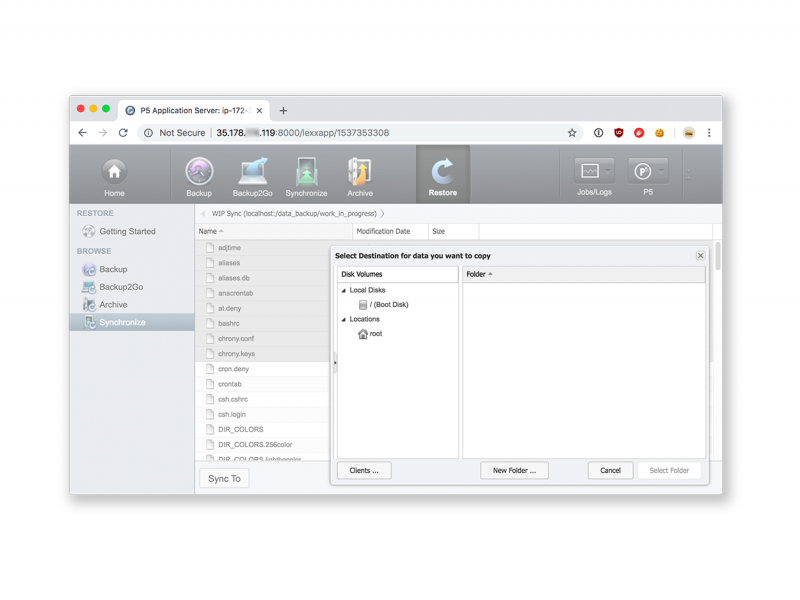This screenshot has width=800, height=600.
Task: Select the chrony.keys file
Action: (x=262, y=354)
